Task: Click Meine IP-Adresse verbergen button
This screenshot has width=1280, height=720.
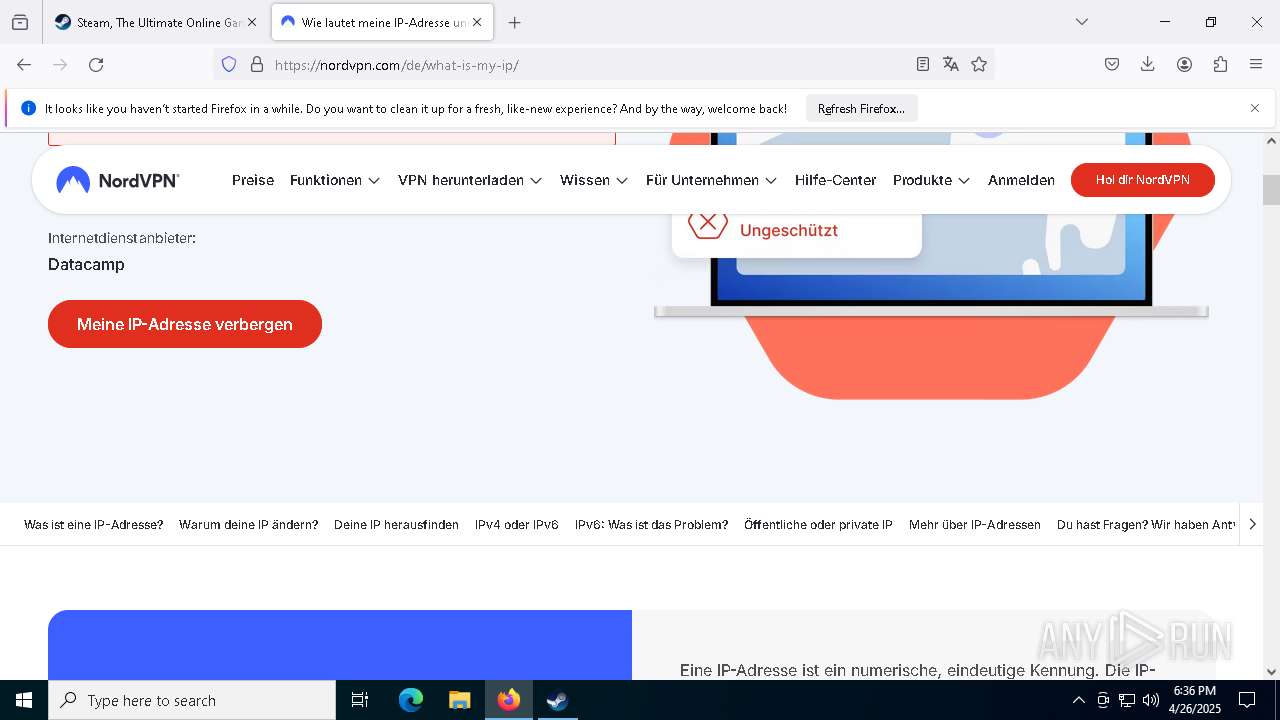Action: click(x=185, y=324)
